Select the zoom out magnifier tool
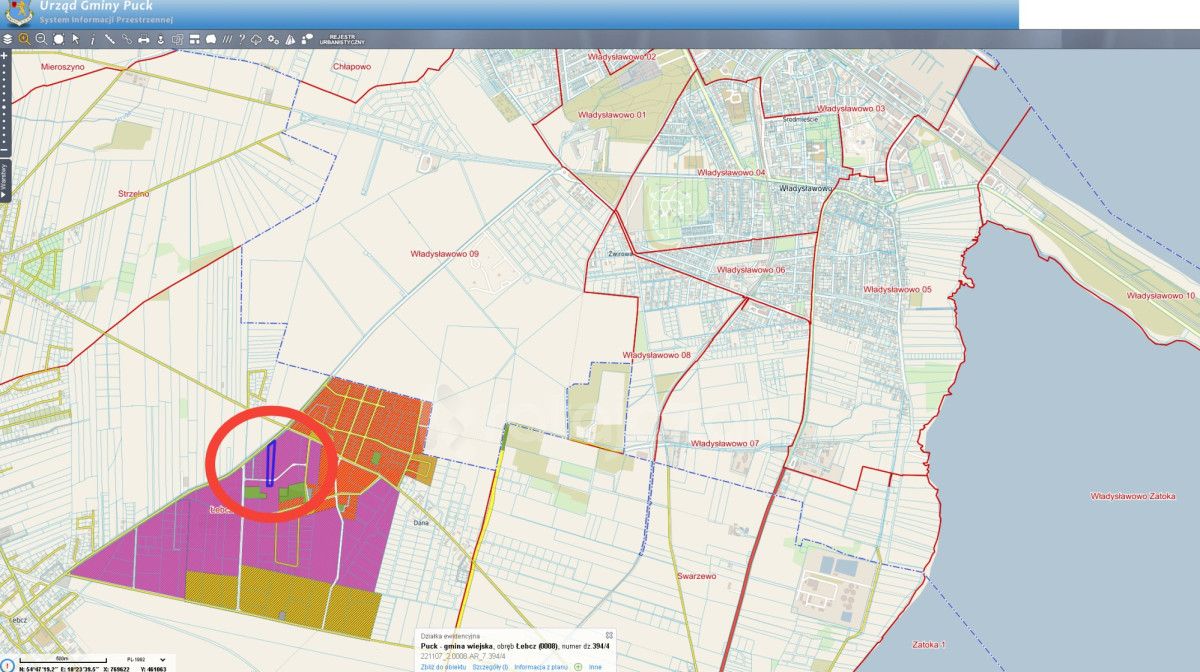The width and height of the screenshot is (1200, 672). coord(41,39)
